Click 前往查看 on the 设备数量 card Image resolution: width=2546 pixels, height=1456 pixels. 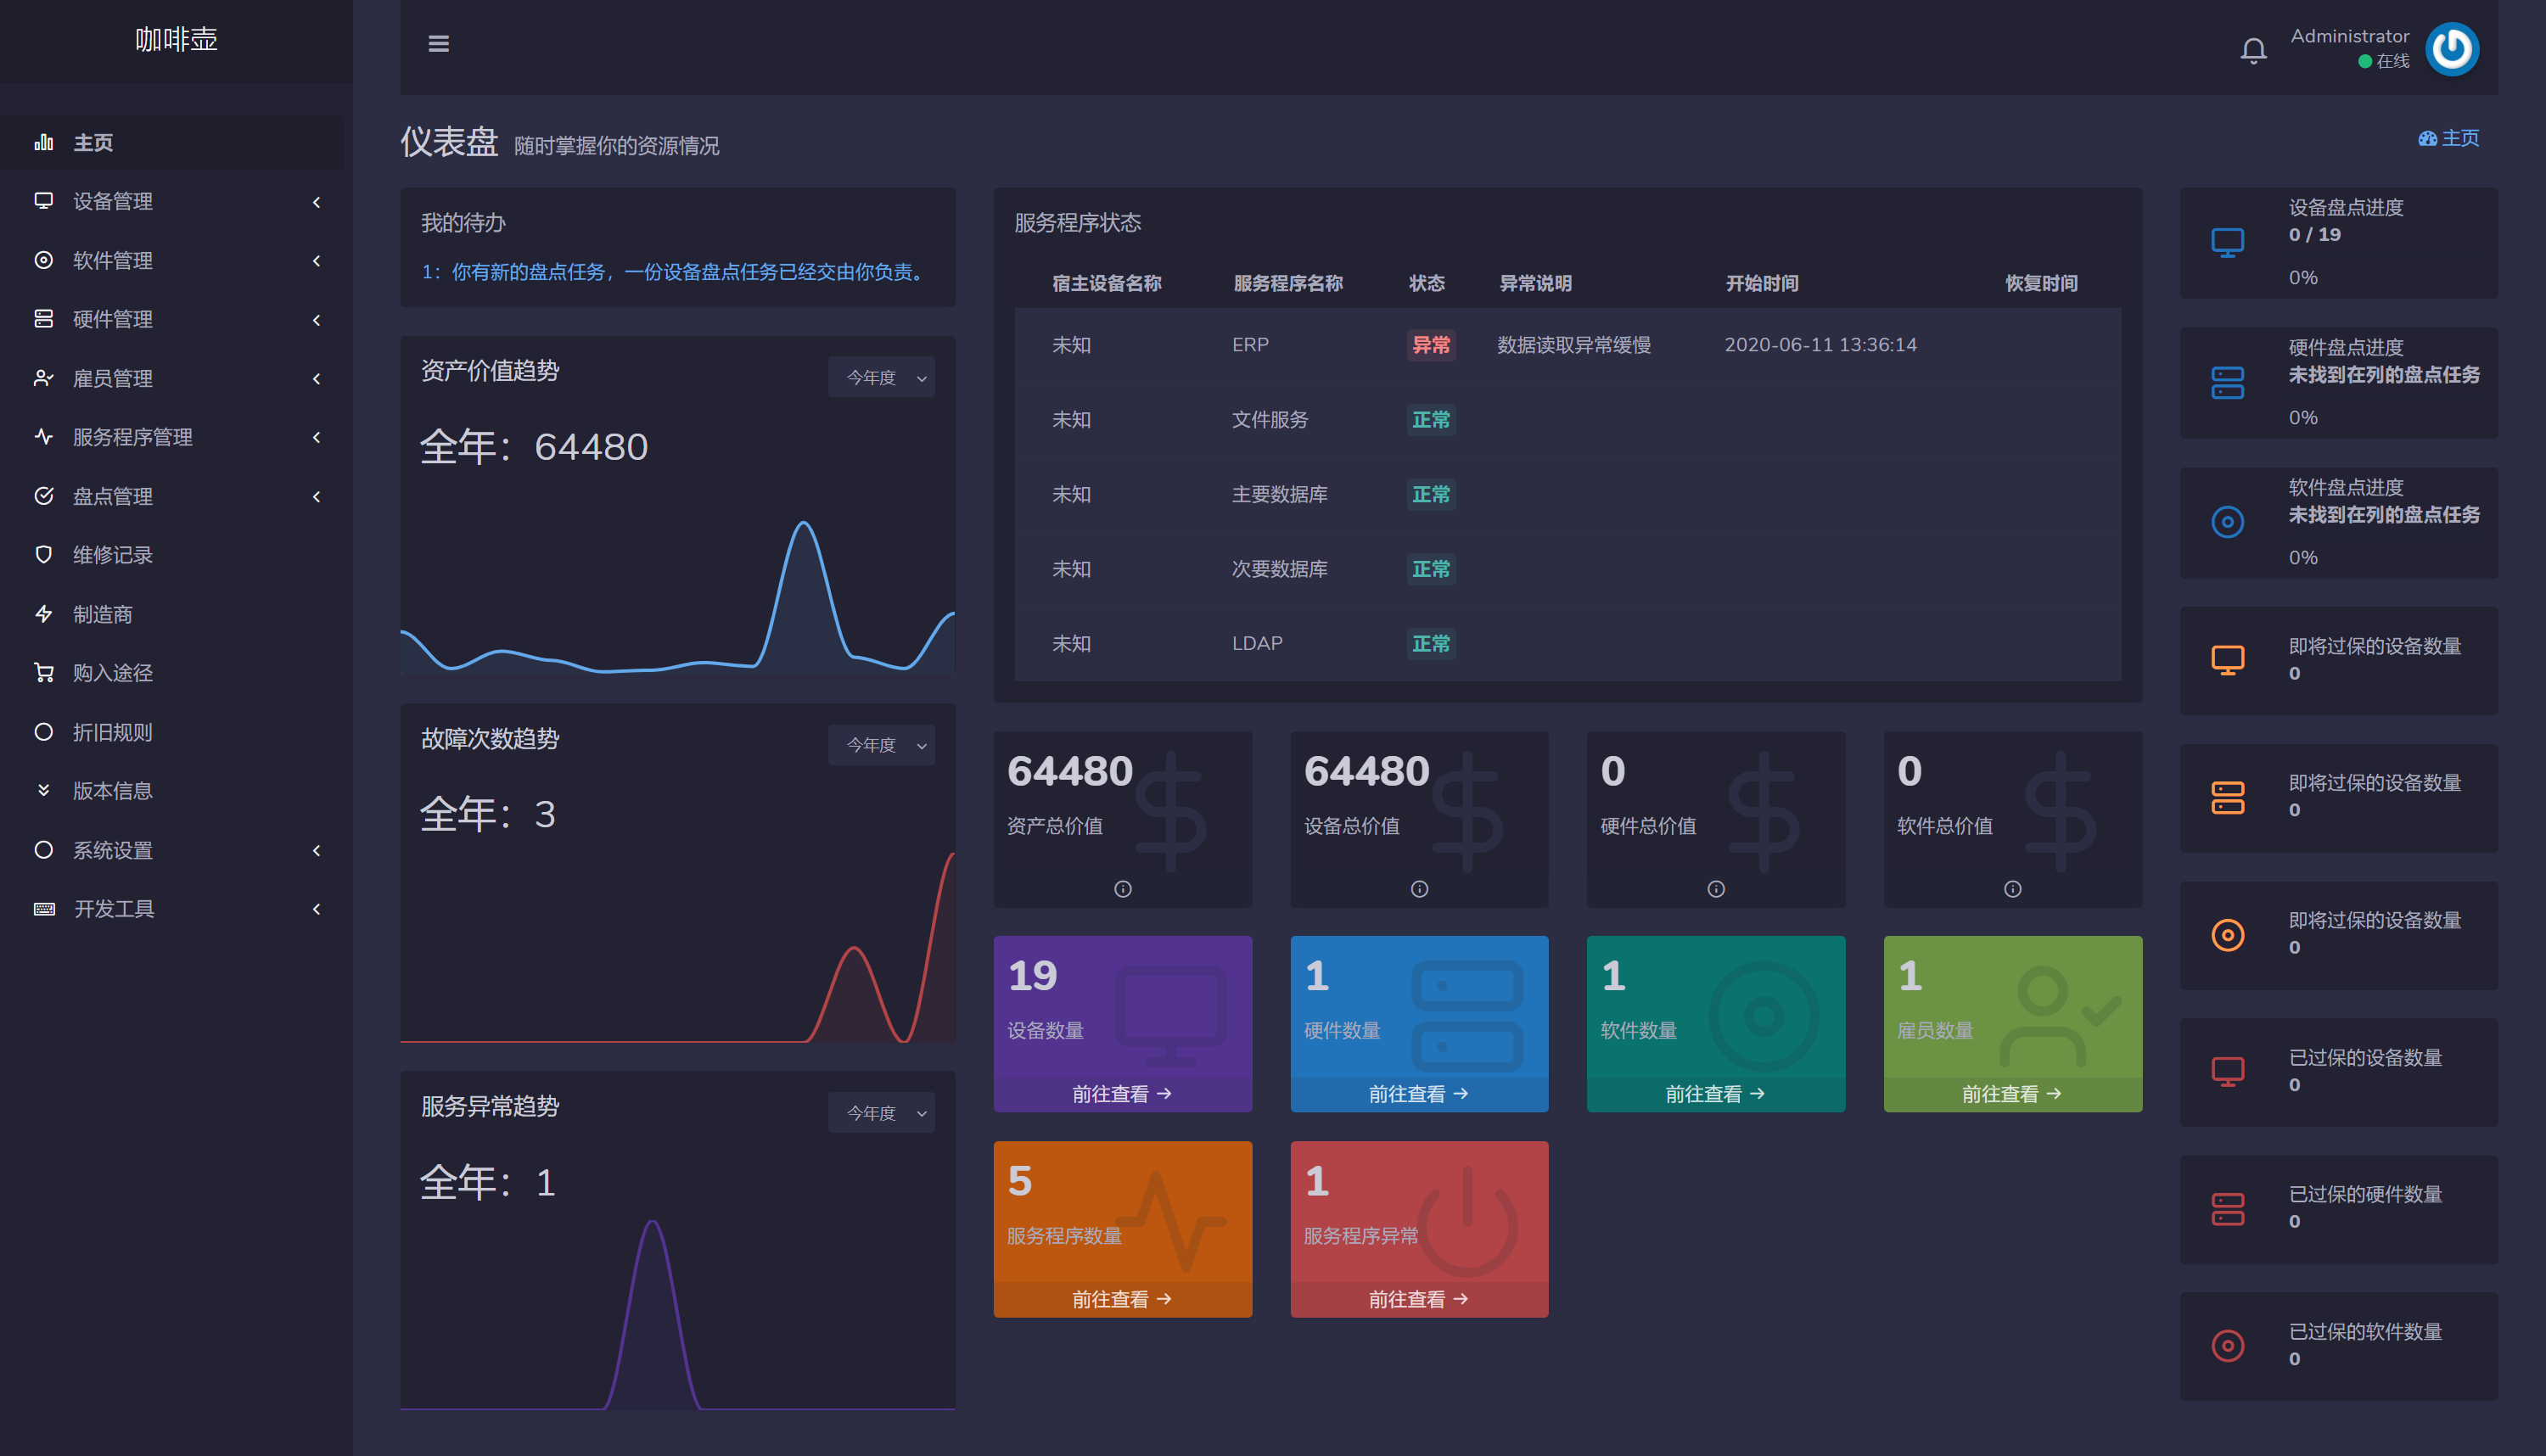point(1121,1094)
